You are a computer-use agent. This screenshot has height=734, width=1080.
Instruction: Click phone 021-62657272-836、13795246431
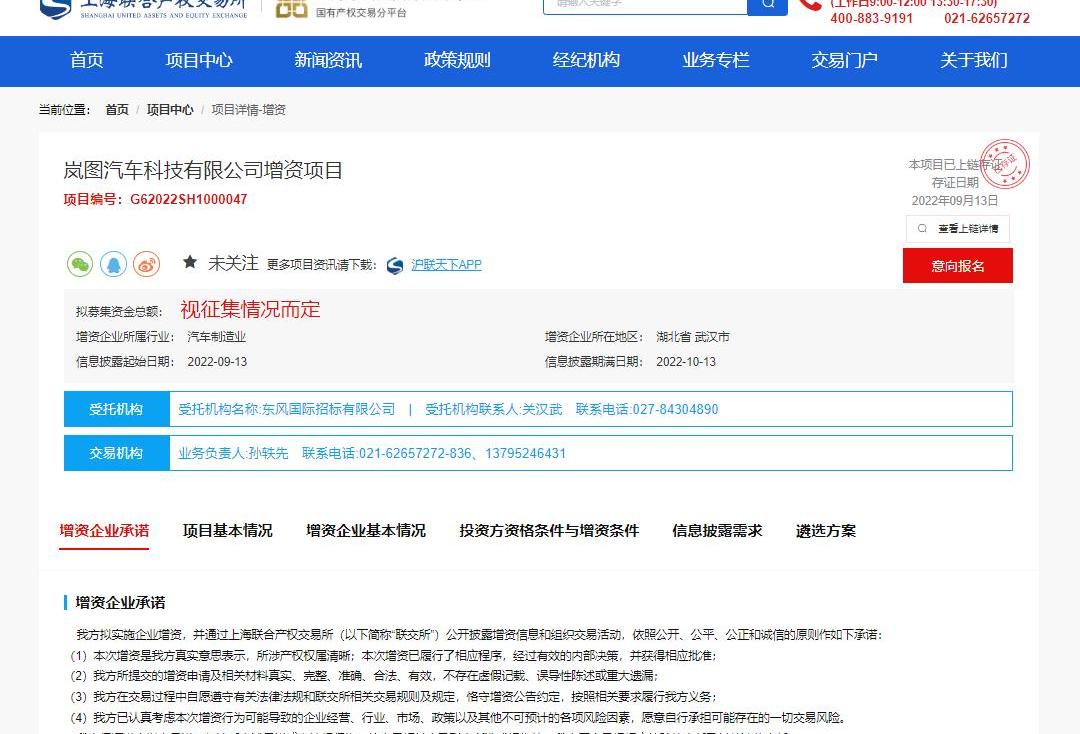tap(462, 453)
